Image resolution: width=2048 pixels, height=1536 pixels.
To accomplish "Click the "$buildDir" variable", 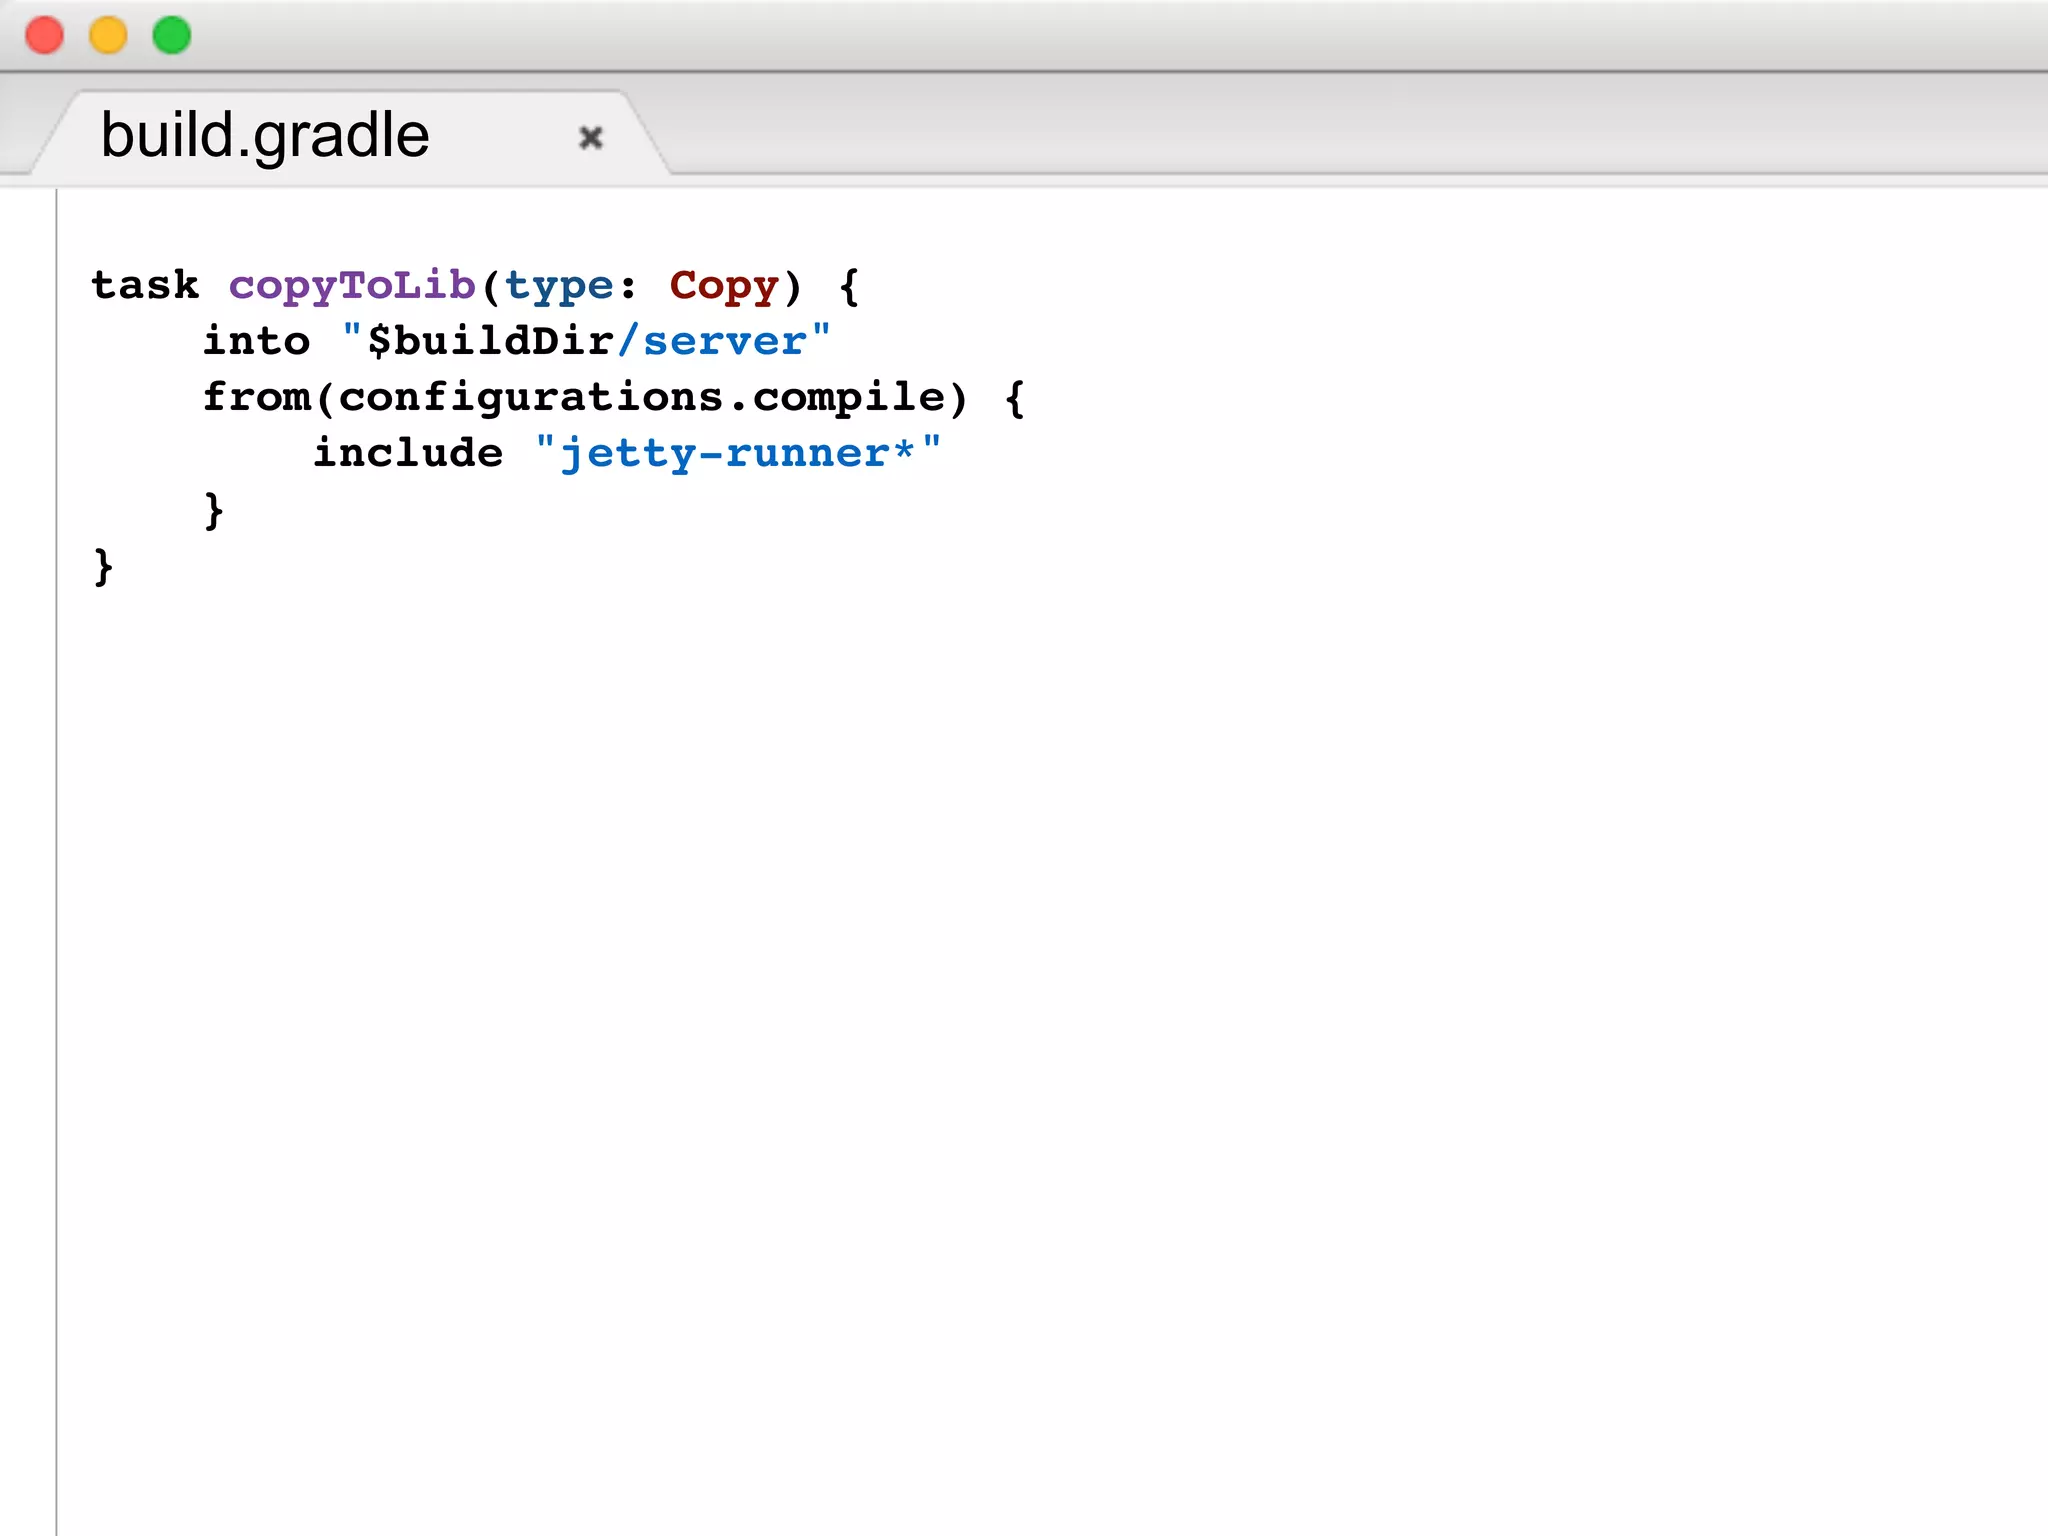I will pyautogui.click(x=491, y=342).
